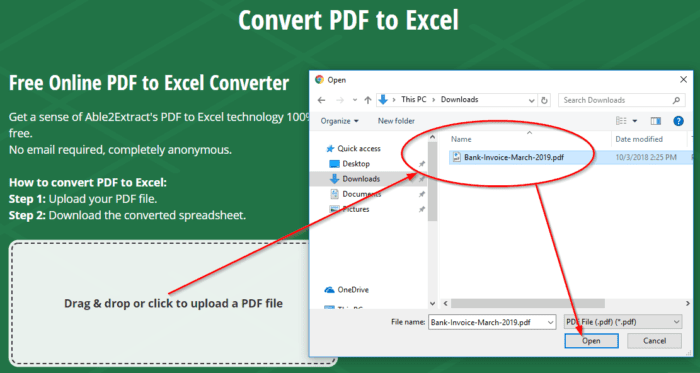Change view layout icon

(x=621, y=121)
